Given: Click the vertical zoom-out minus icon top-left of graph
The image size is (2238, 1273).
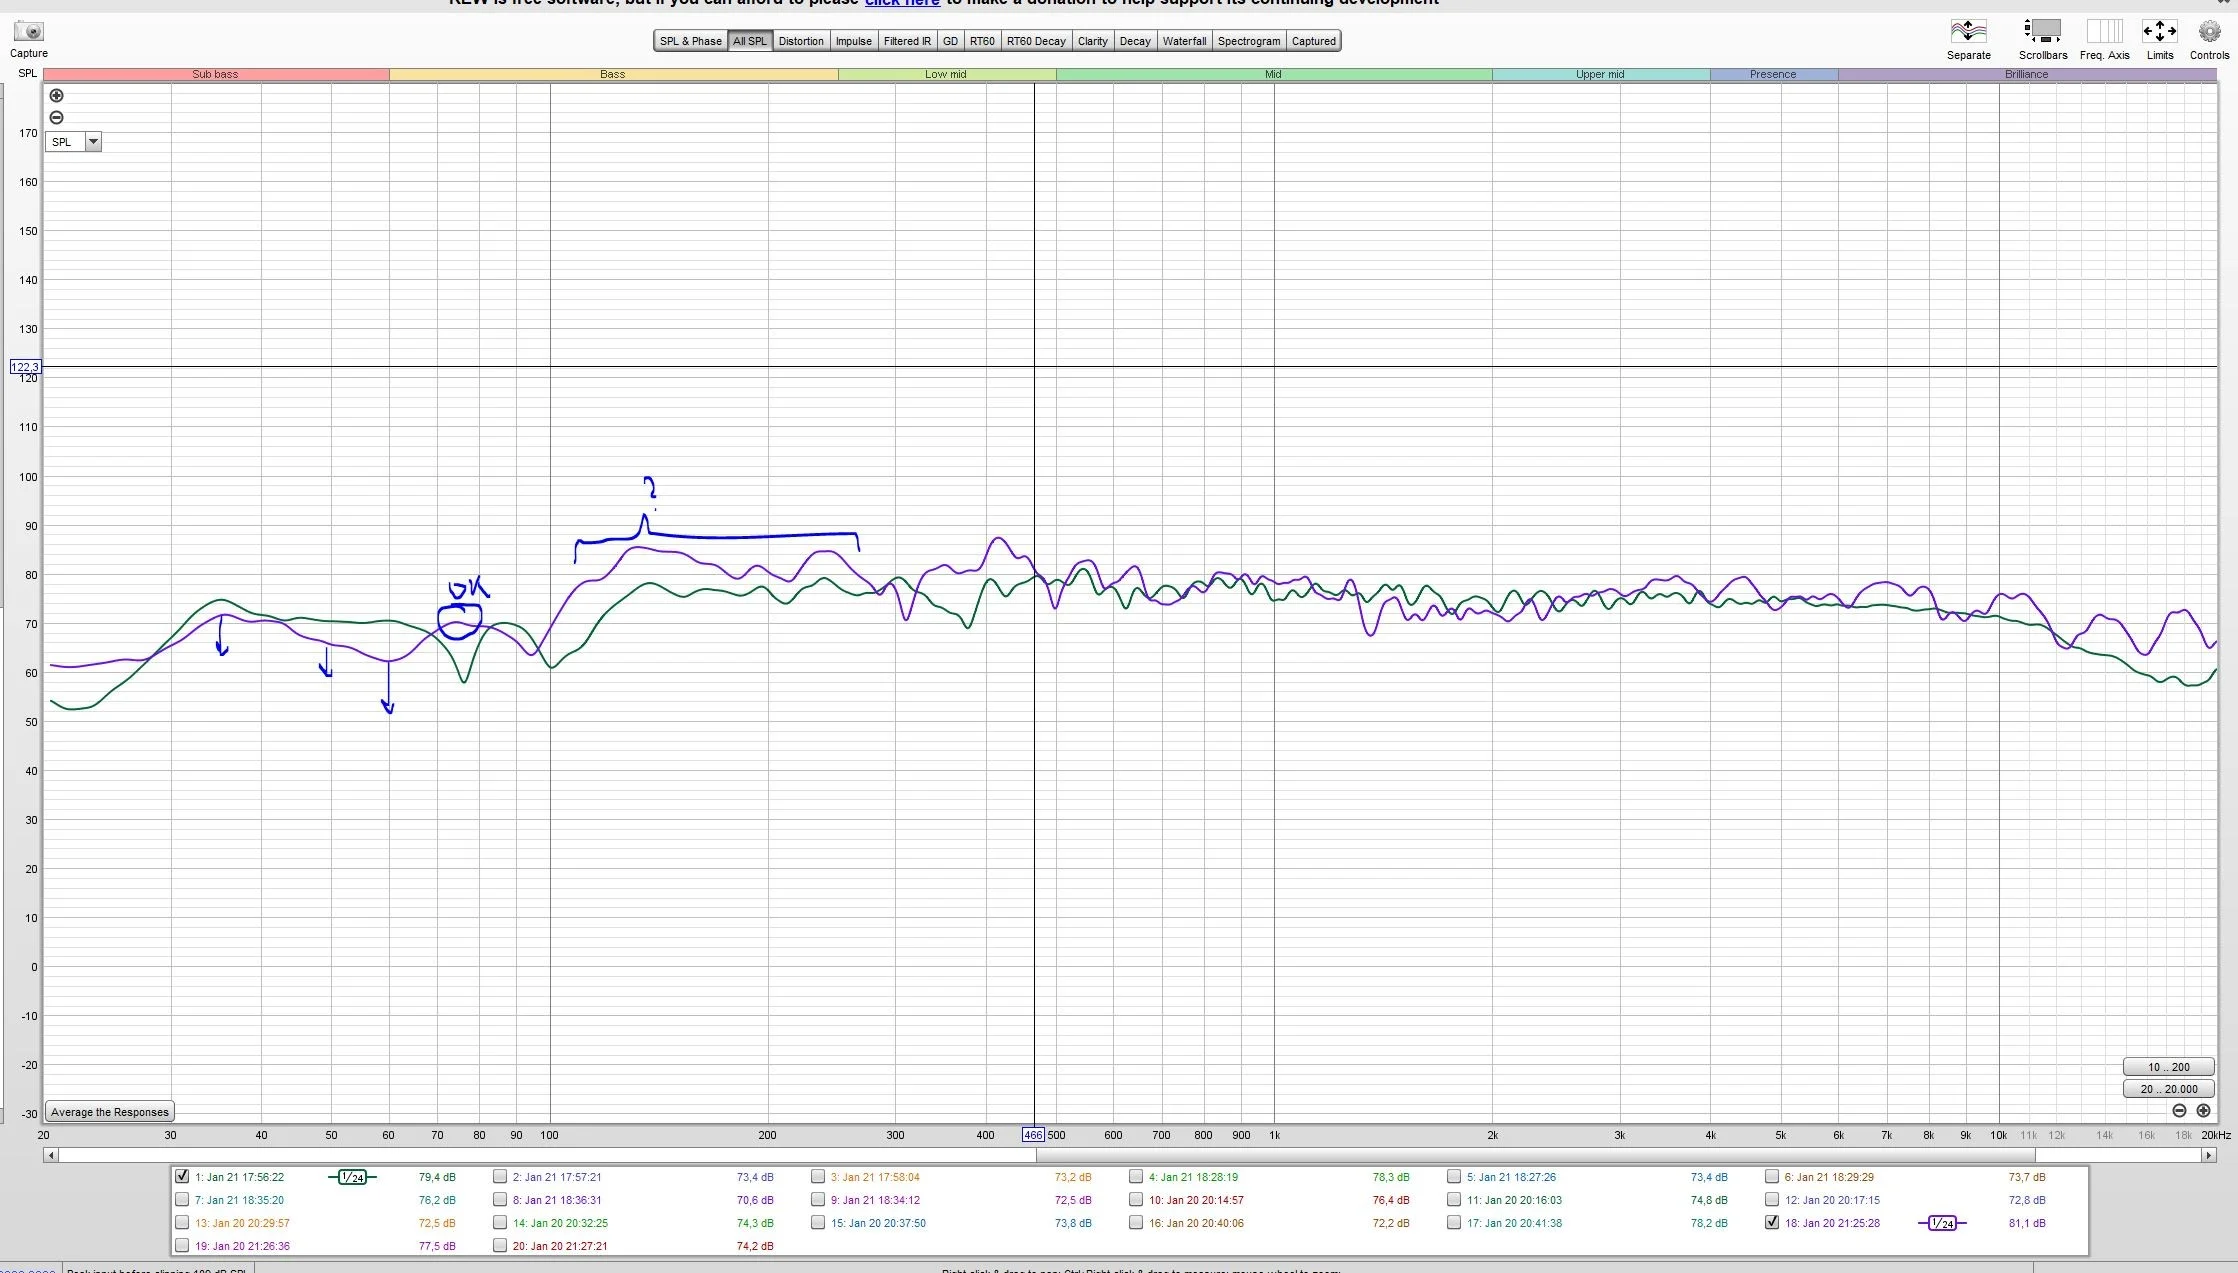Looking at the screenshot, I should click(56, 118).
